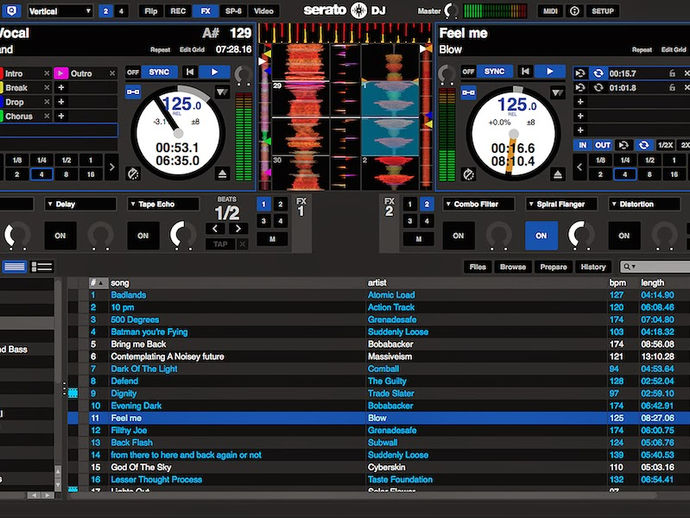Jump to start on right deck
690x518 pixels.
click(x=525, y=71)
